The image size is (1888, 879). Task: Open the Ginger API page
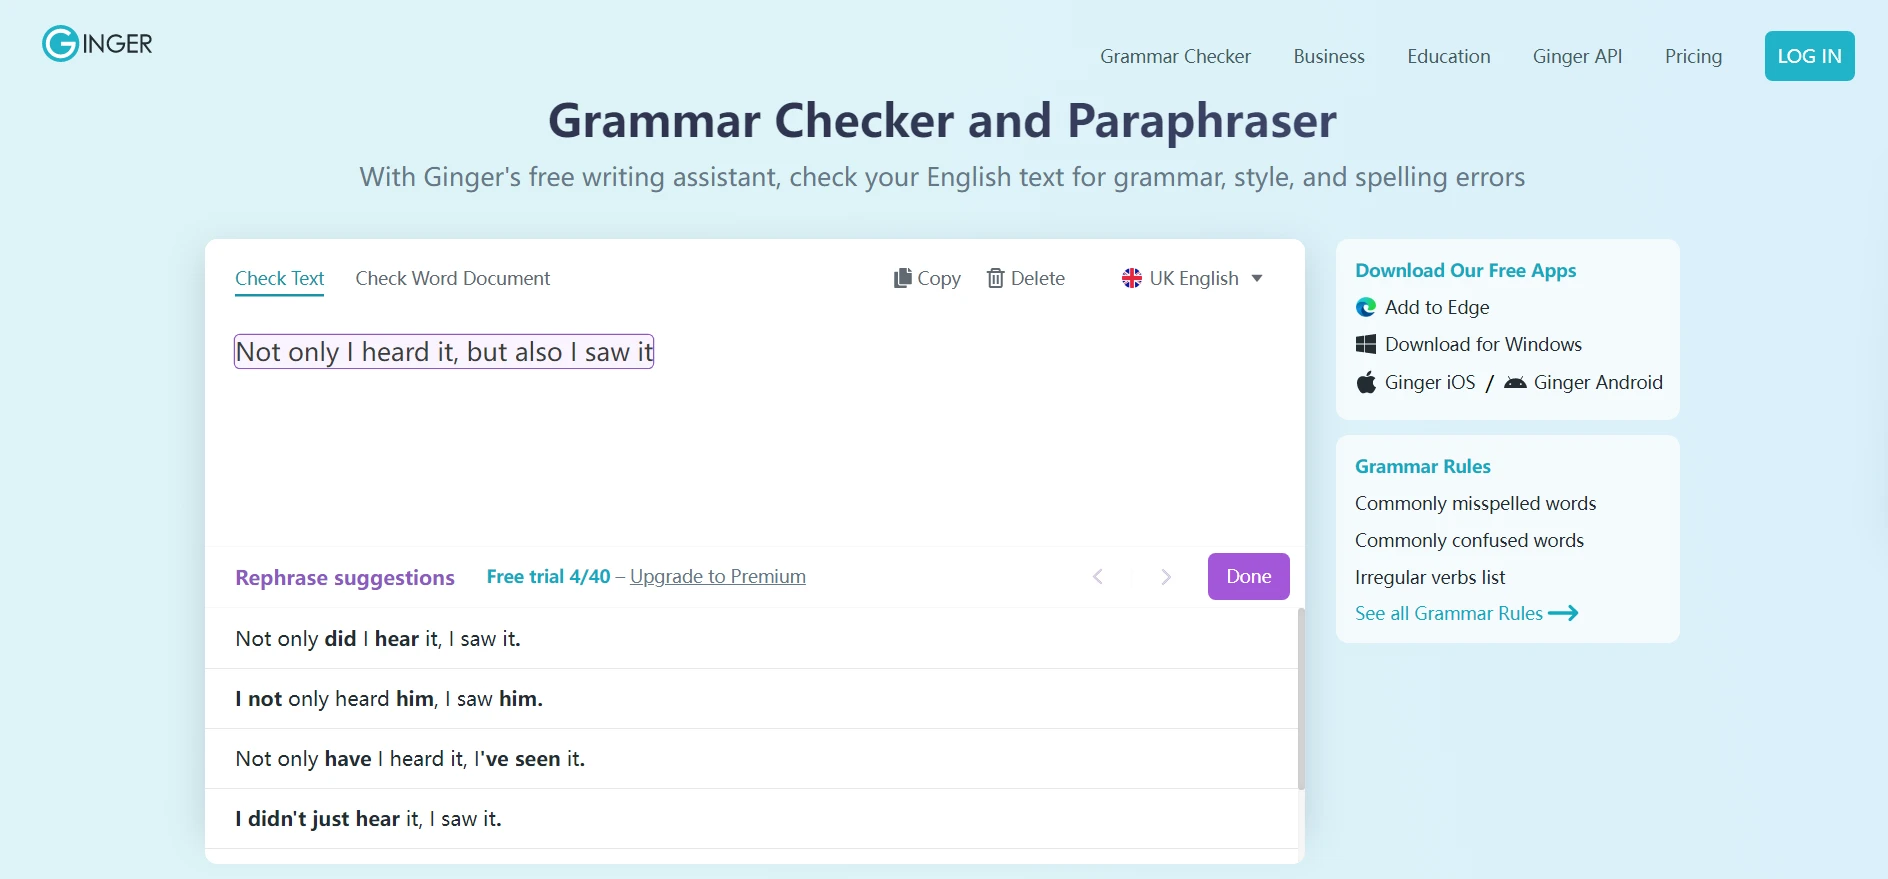[x=1577, y=56]
